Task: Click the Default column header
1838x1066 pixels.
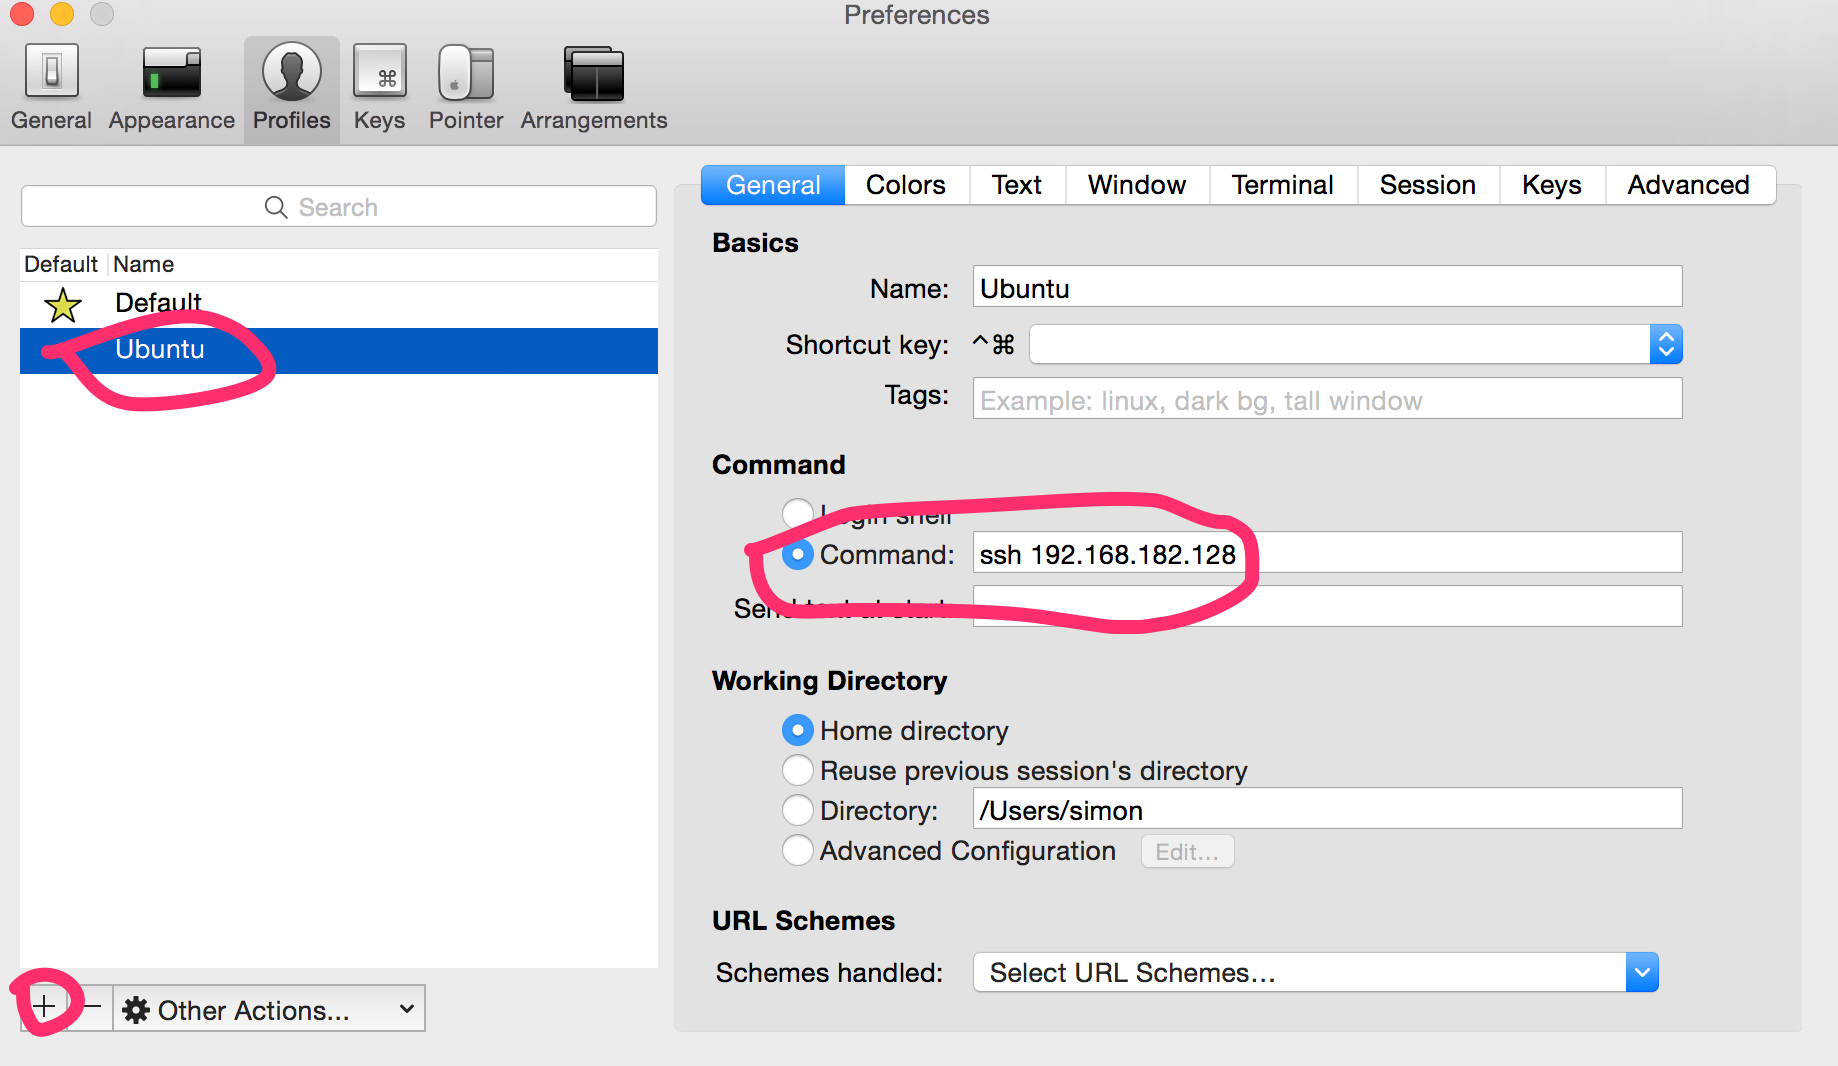Action: coord(61,264)
